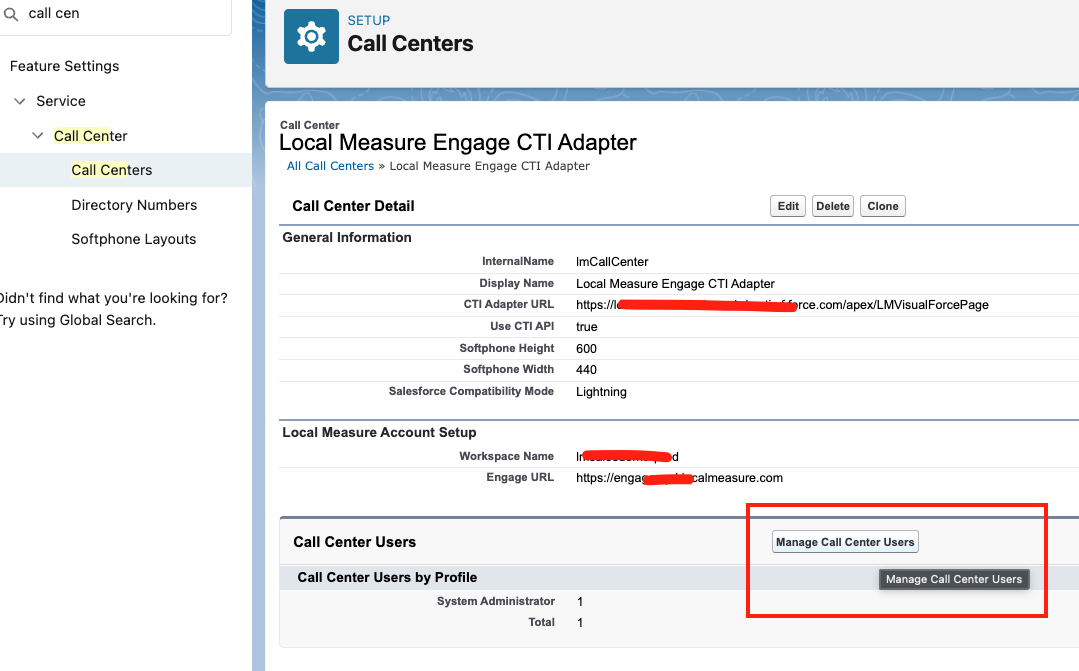Image resolution: width=1079 pixels, height=671 pixels.
Task: Click the System Administrator user count
Action: tap(580, 601)
